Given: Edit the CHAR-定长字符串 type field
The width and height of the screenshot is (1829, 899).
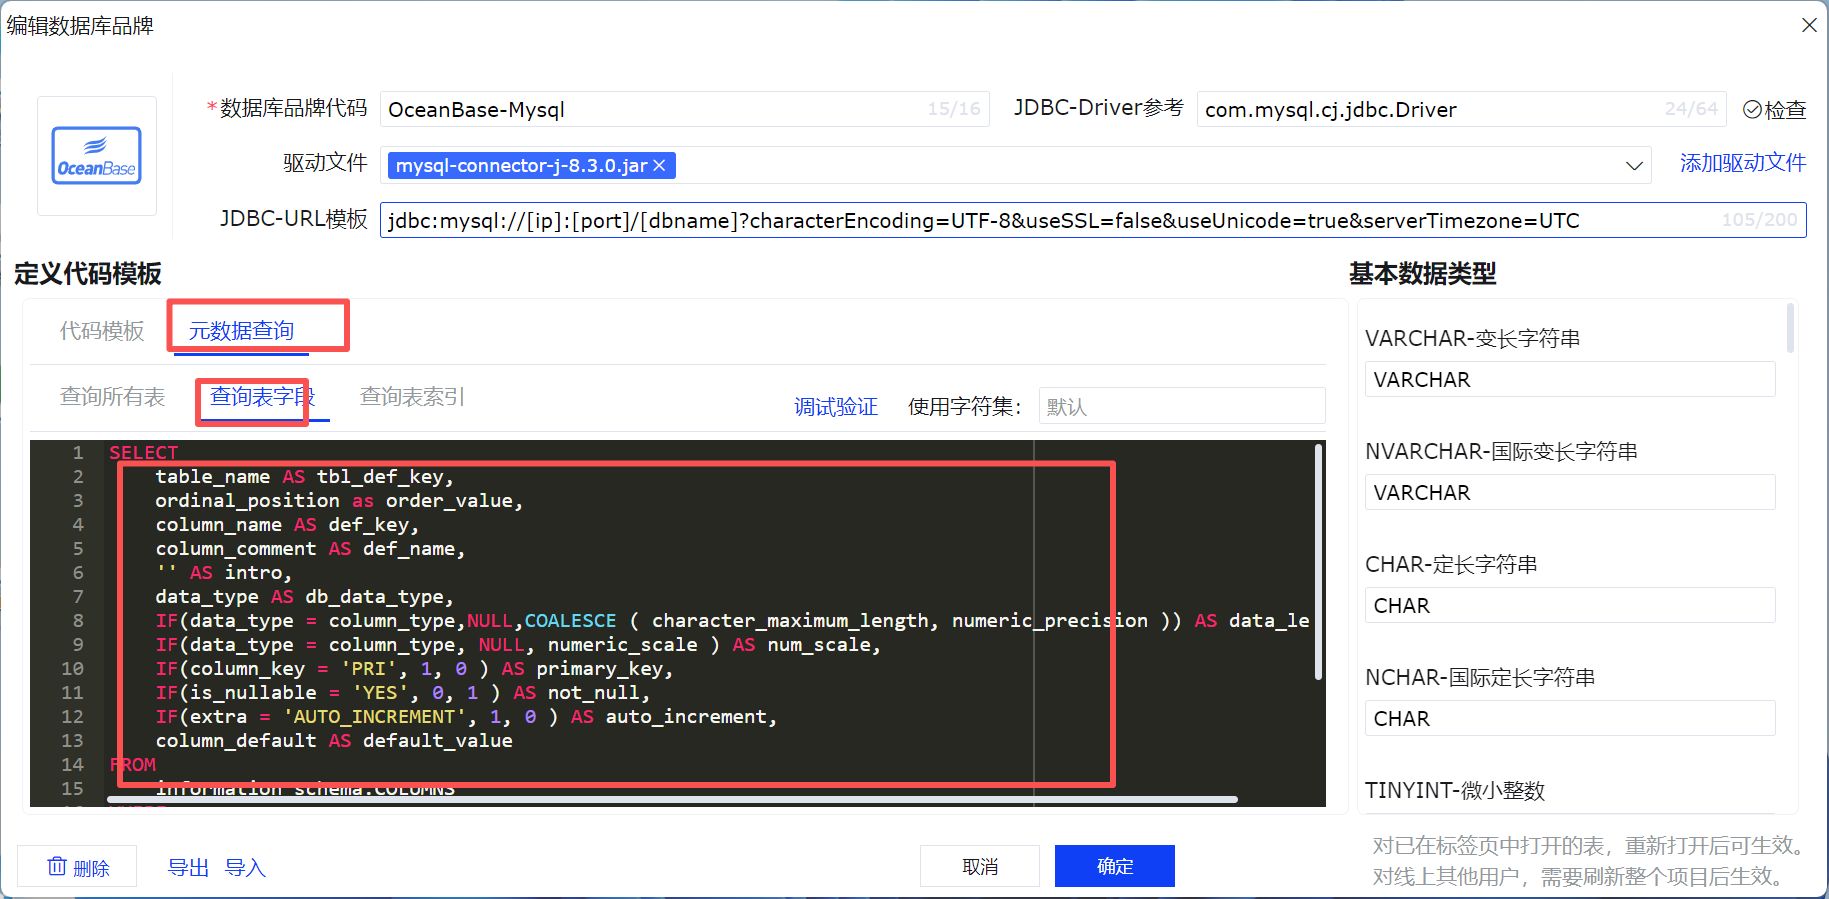Looking at the screenshot, I should [1570, 606].
